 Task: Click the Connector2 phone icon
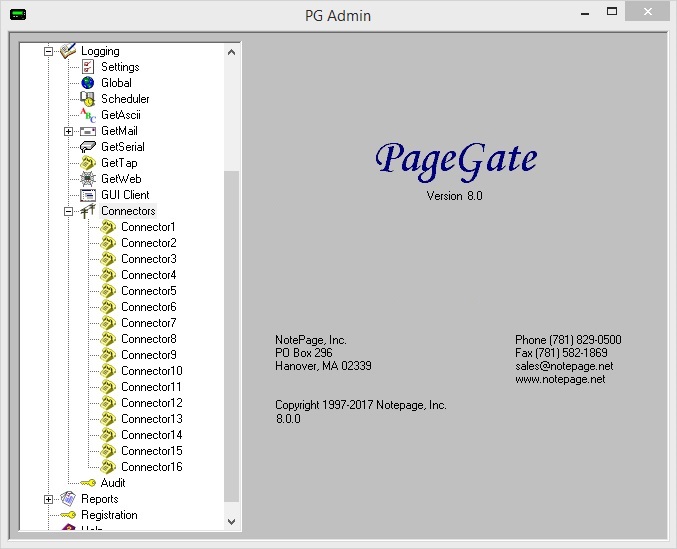[108, 243]
